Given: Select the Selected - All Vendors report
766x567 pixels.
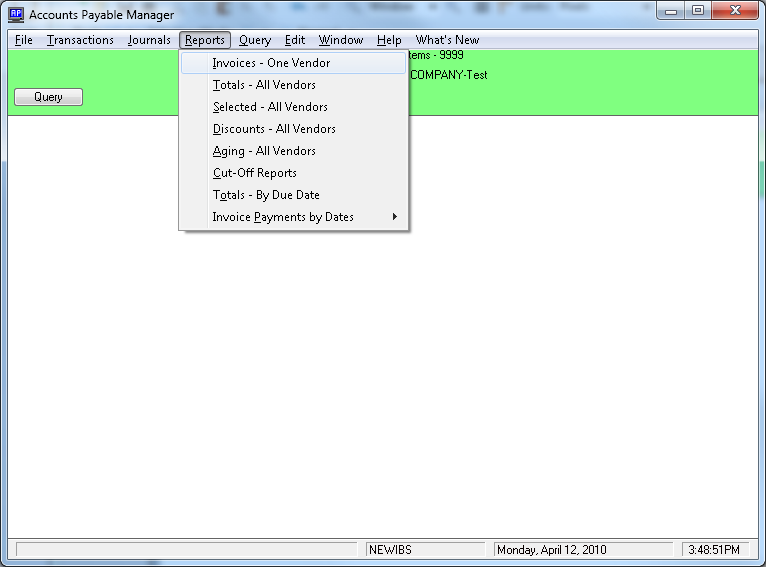Looking at the screenshot, I should click(x=270, y=107).
